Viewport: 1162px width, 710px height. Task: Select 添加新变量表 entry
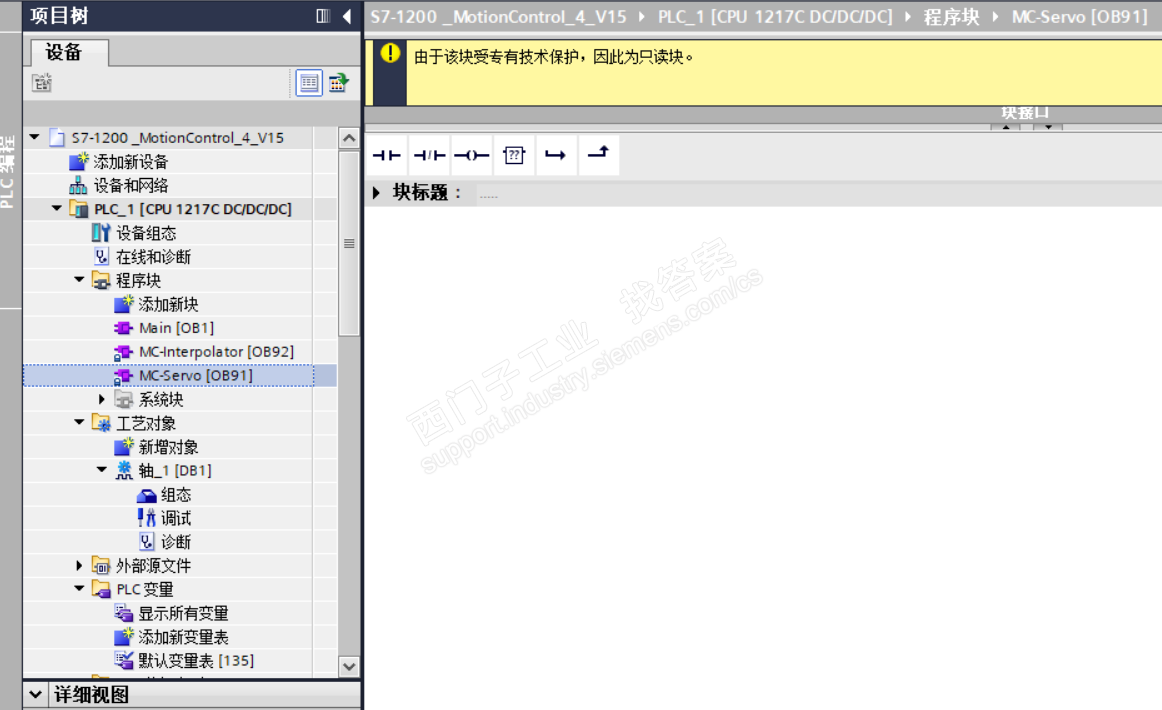click(183, 637)
